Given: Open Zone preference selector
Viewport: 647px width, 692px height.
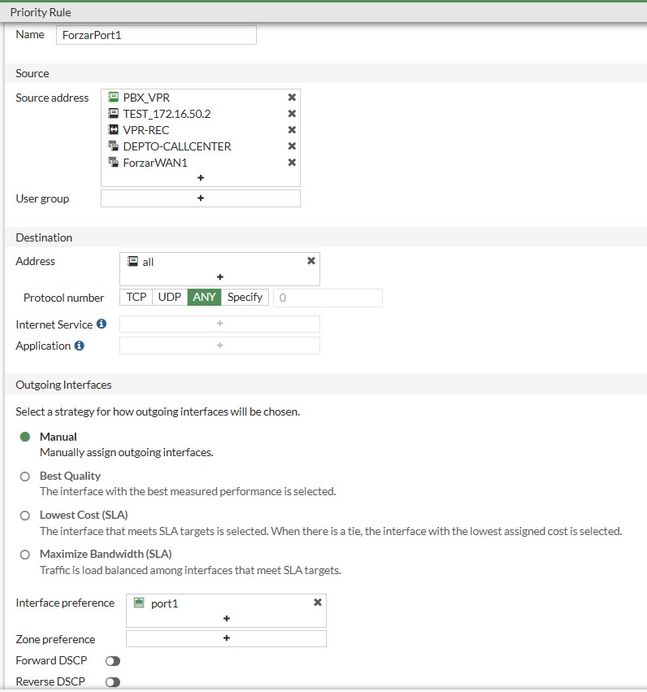Looking at the screenshot, I should click(x=226, y=638).
